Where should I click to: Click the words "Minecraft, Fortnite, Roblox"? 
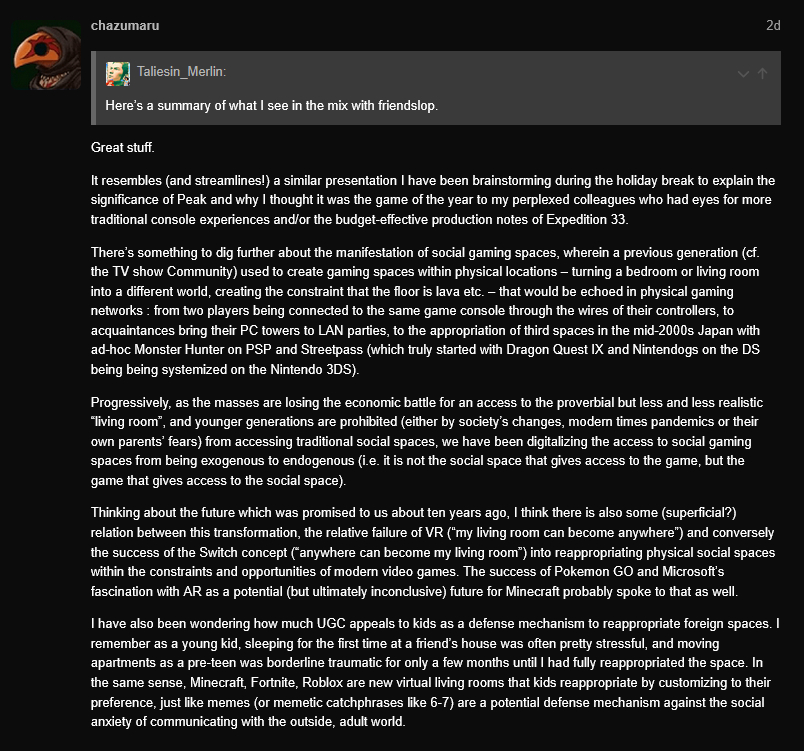coord(253,679)
